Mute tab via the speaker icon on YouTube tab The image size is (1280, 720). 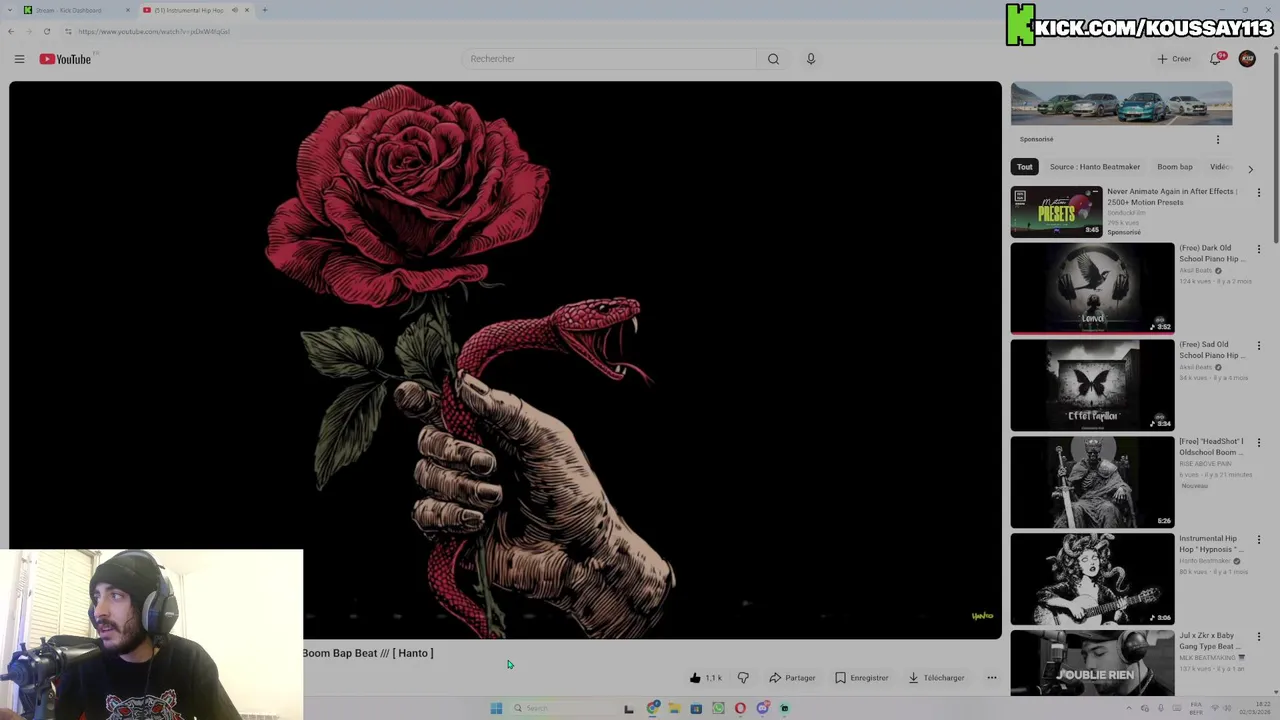pos(235,10)
